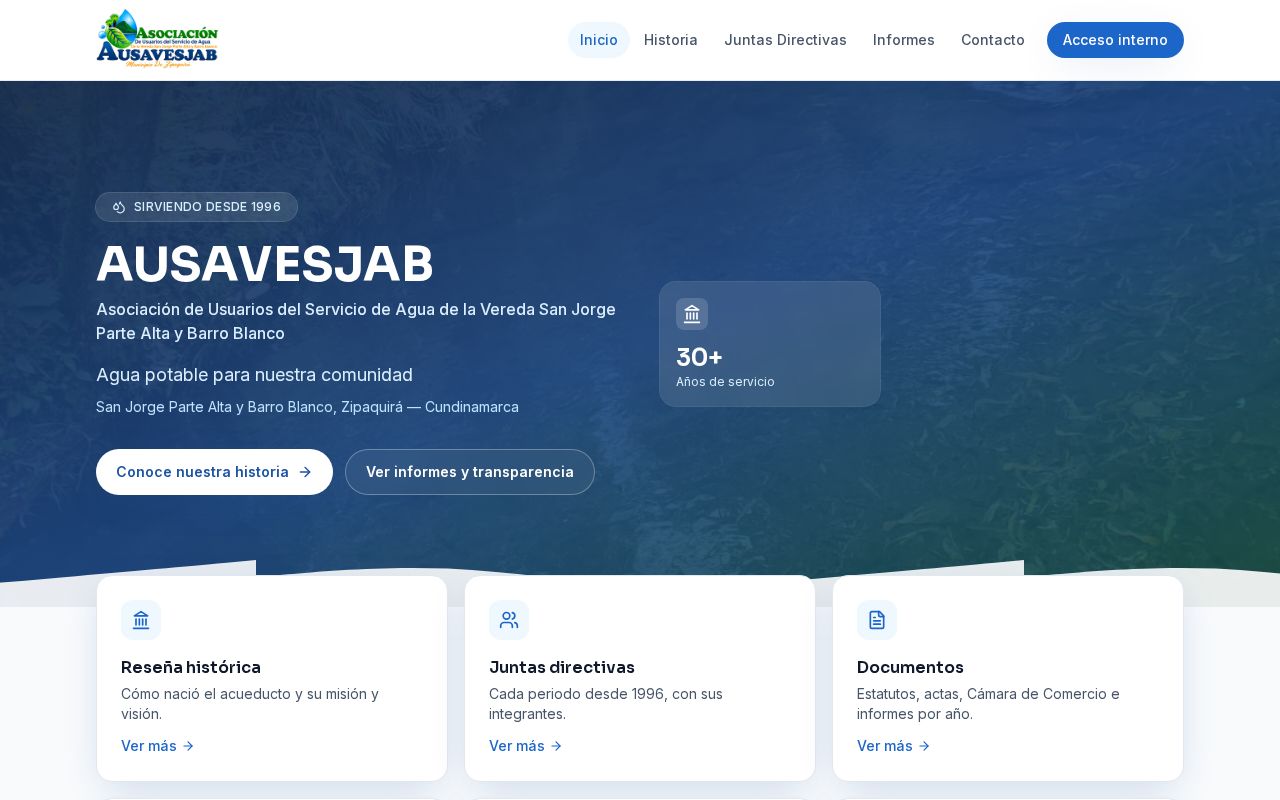Click 'Estatutos, actas, Cámara de Comercio' description
The image size is (1280, 800).
pos(988,704)
